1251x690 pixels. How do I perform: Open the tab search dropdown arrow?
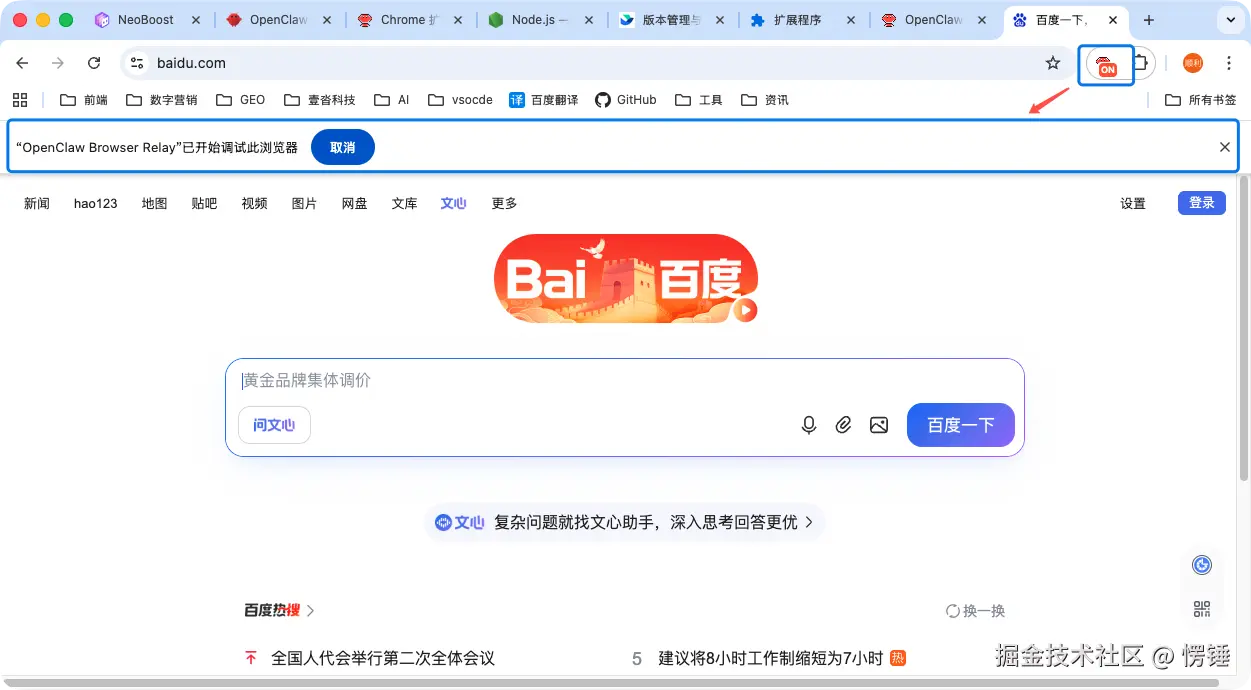[1229, 20]
